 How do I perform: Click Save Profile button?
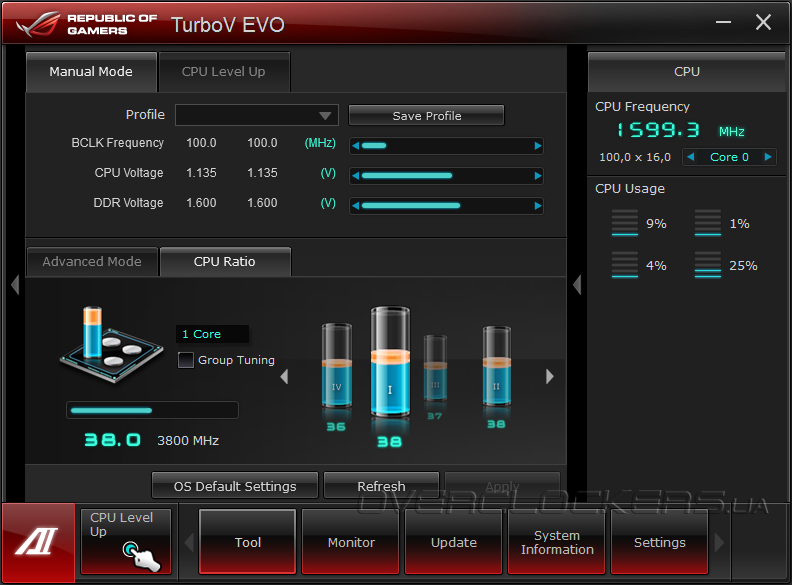coord(427,116)
